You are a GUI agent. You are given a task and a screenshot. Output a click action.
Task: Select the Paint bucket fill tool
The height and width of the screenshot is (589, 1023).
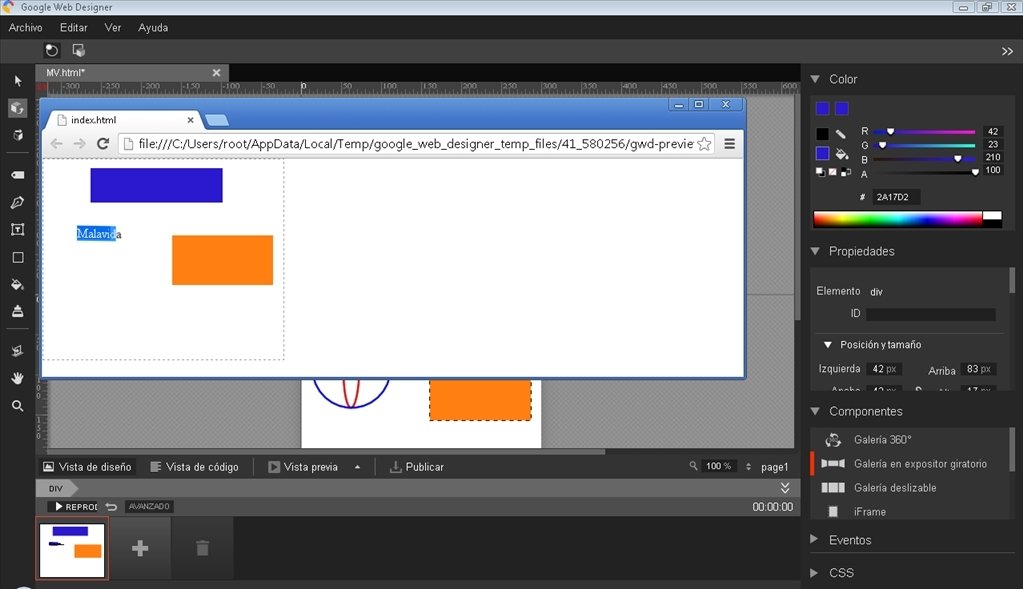[18, 284]
